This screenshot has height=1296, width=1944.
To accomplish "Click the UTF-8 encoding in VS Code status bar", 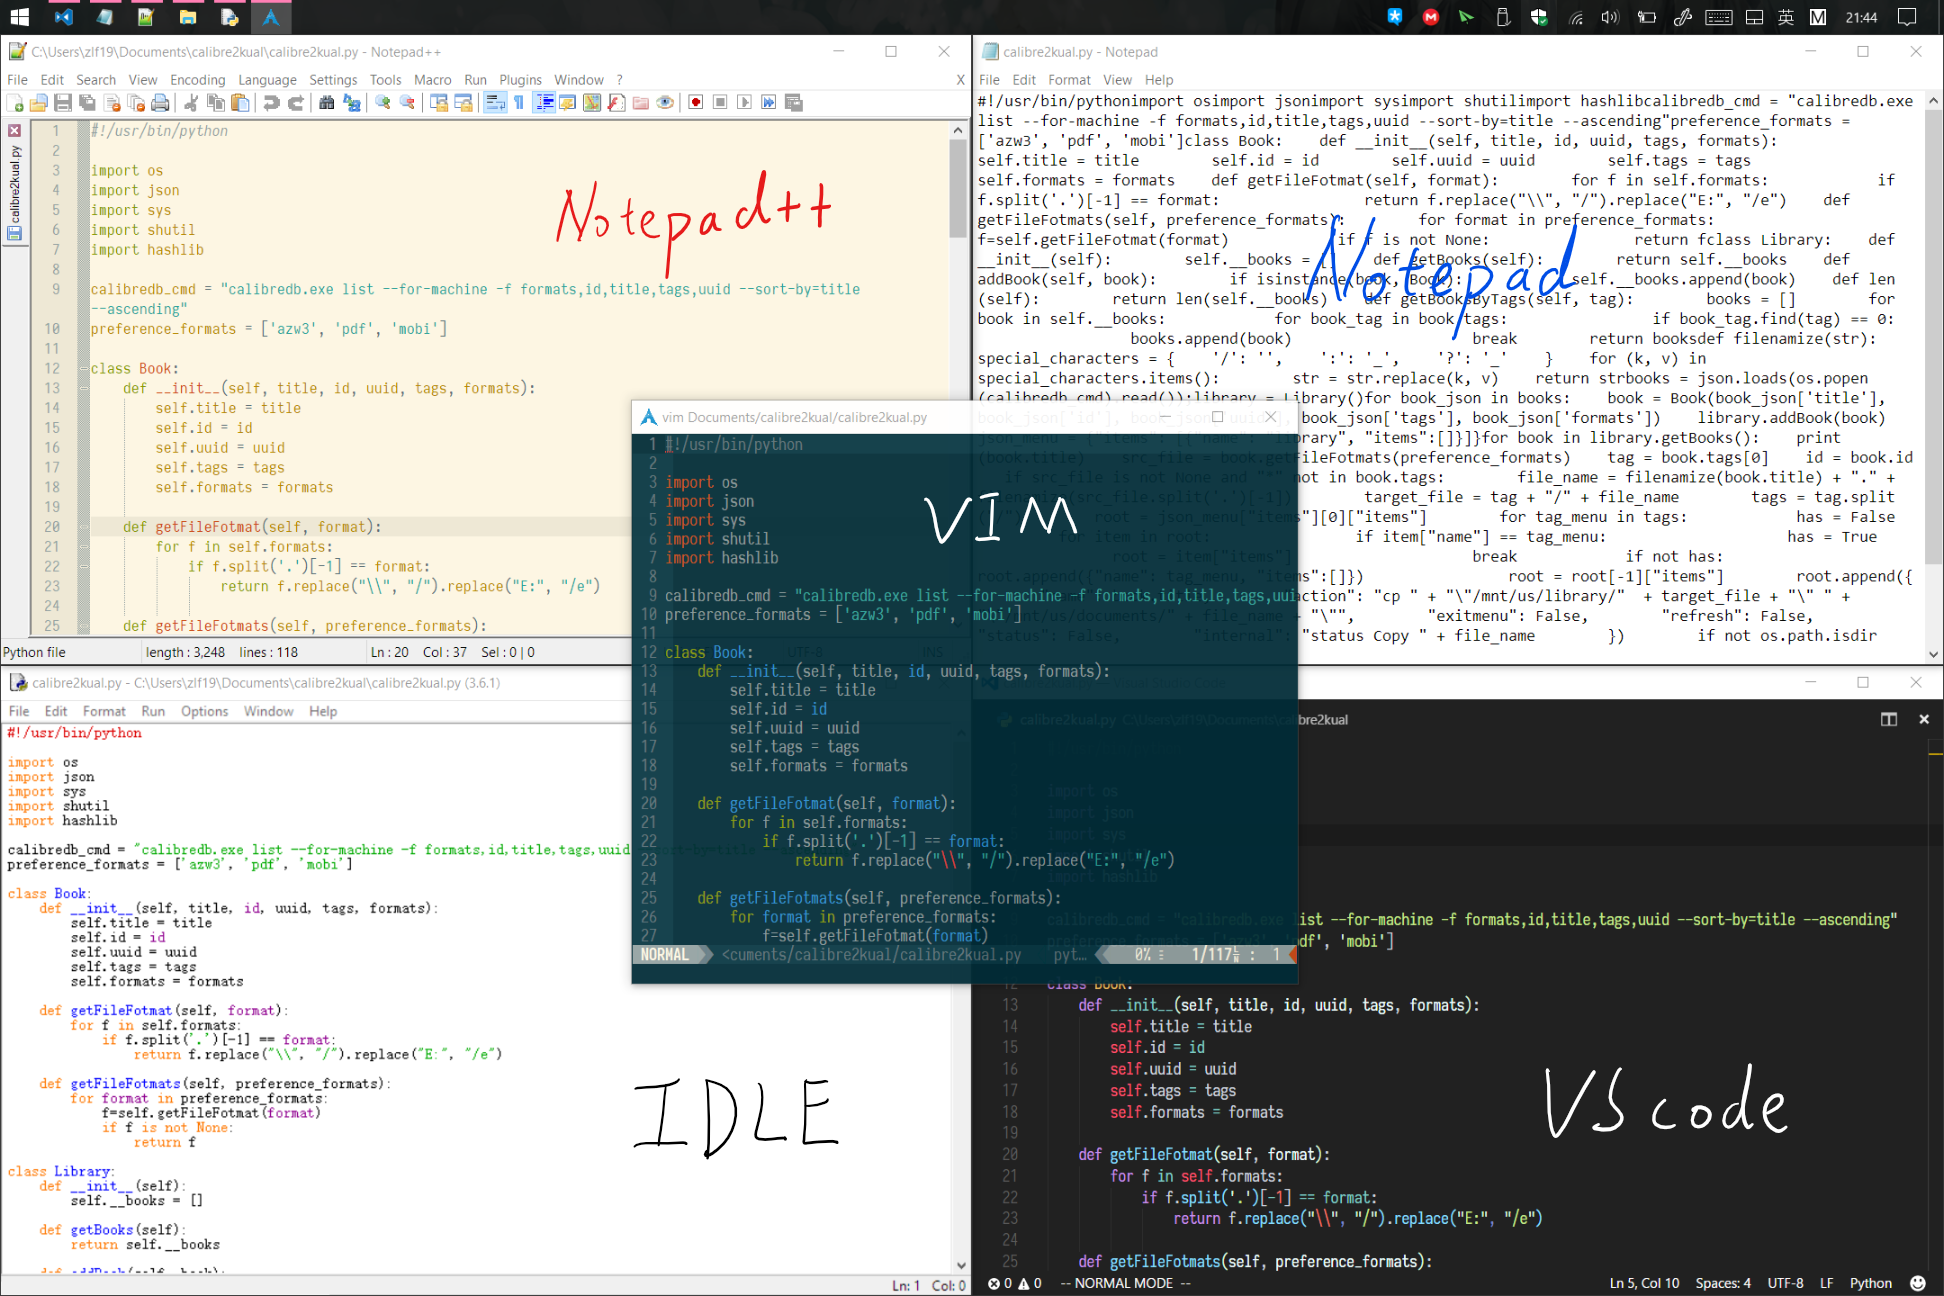I will [x=1785, y=1283].
